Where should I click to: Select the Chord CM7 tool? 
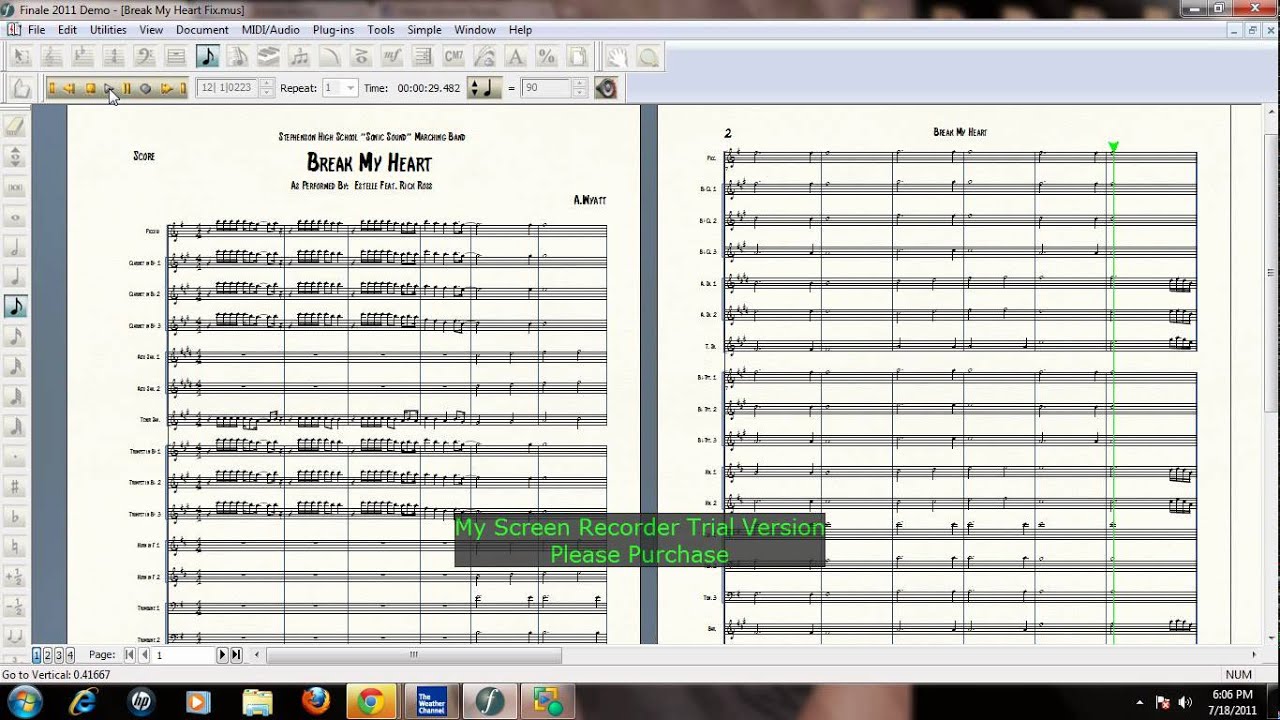click(x=454, y=56)
